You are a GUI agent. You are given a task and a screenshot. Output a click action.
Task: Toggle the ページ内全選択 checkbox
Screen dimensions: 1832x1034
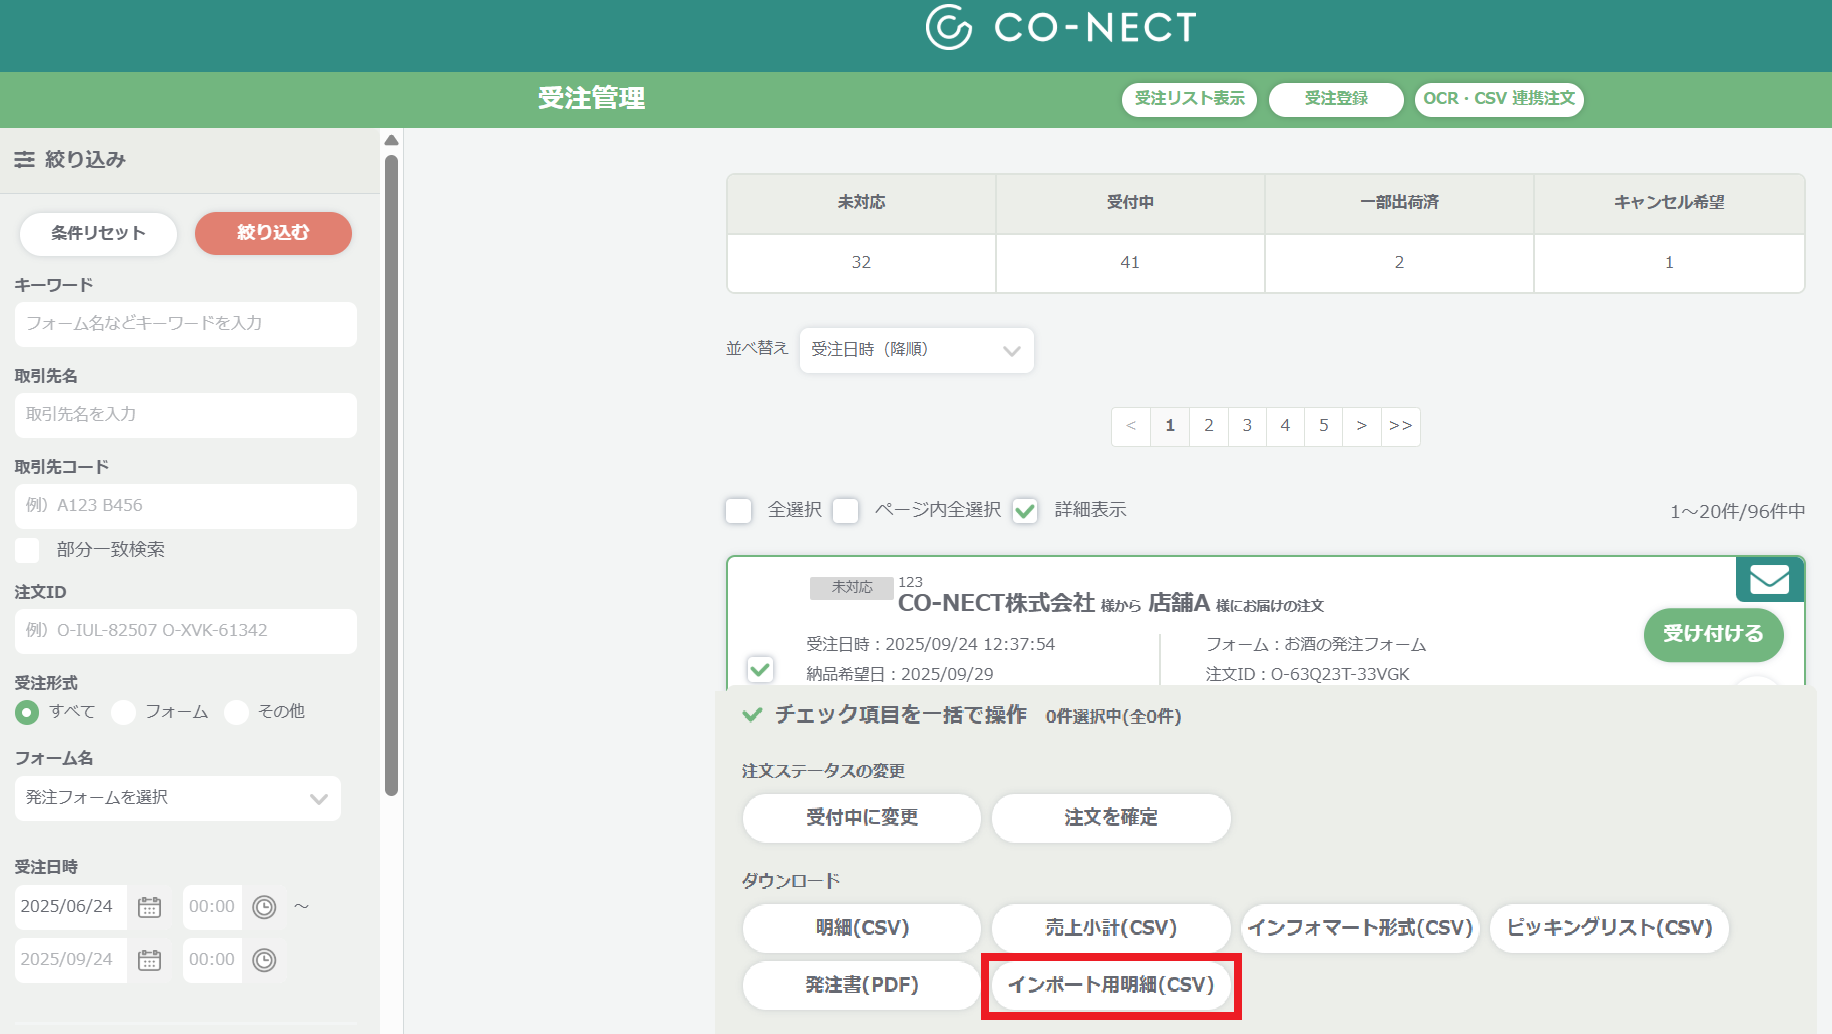(846, 511)
